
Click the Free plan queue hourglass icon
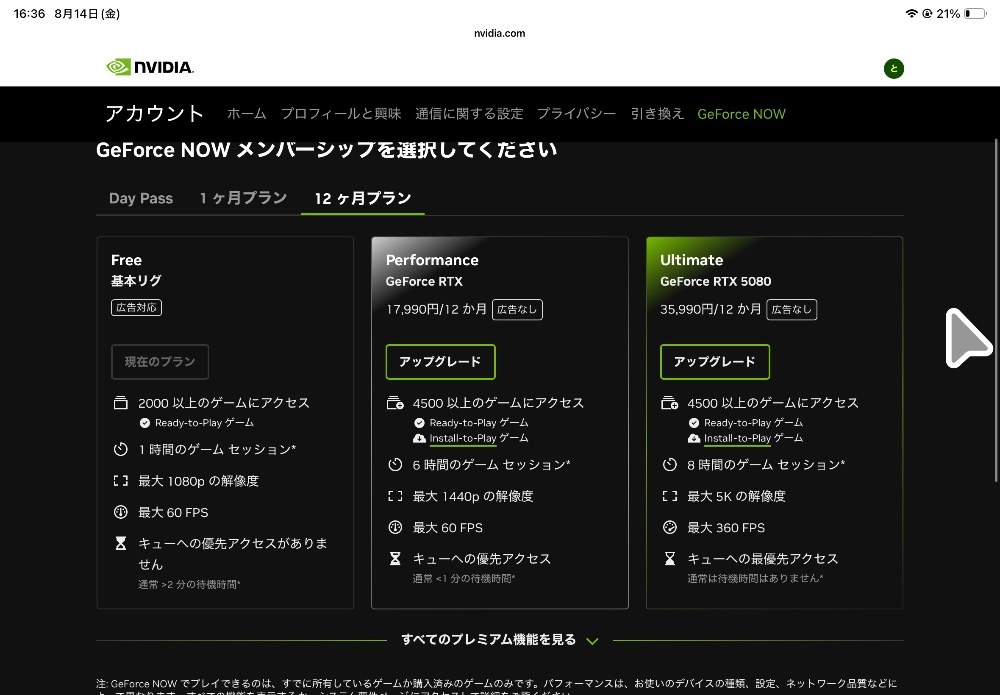121,543
